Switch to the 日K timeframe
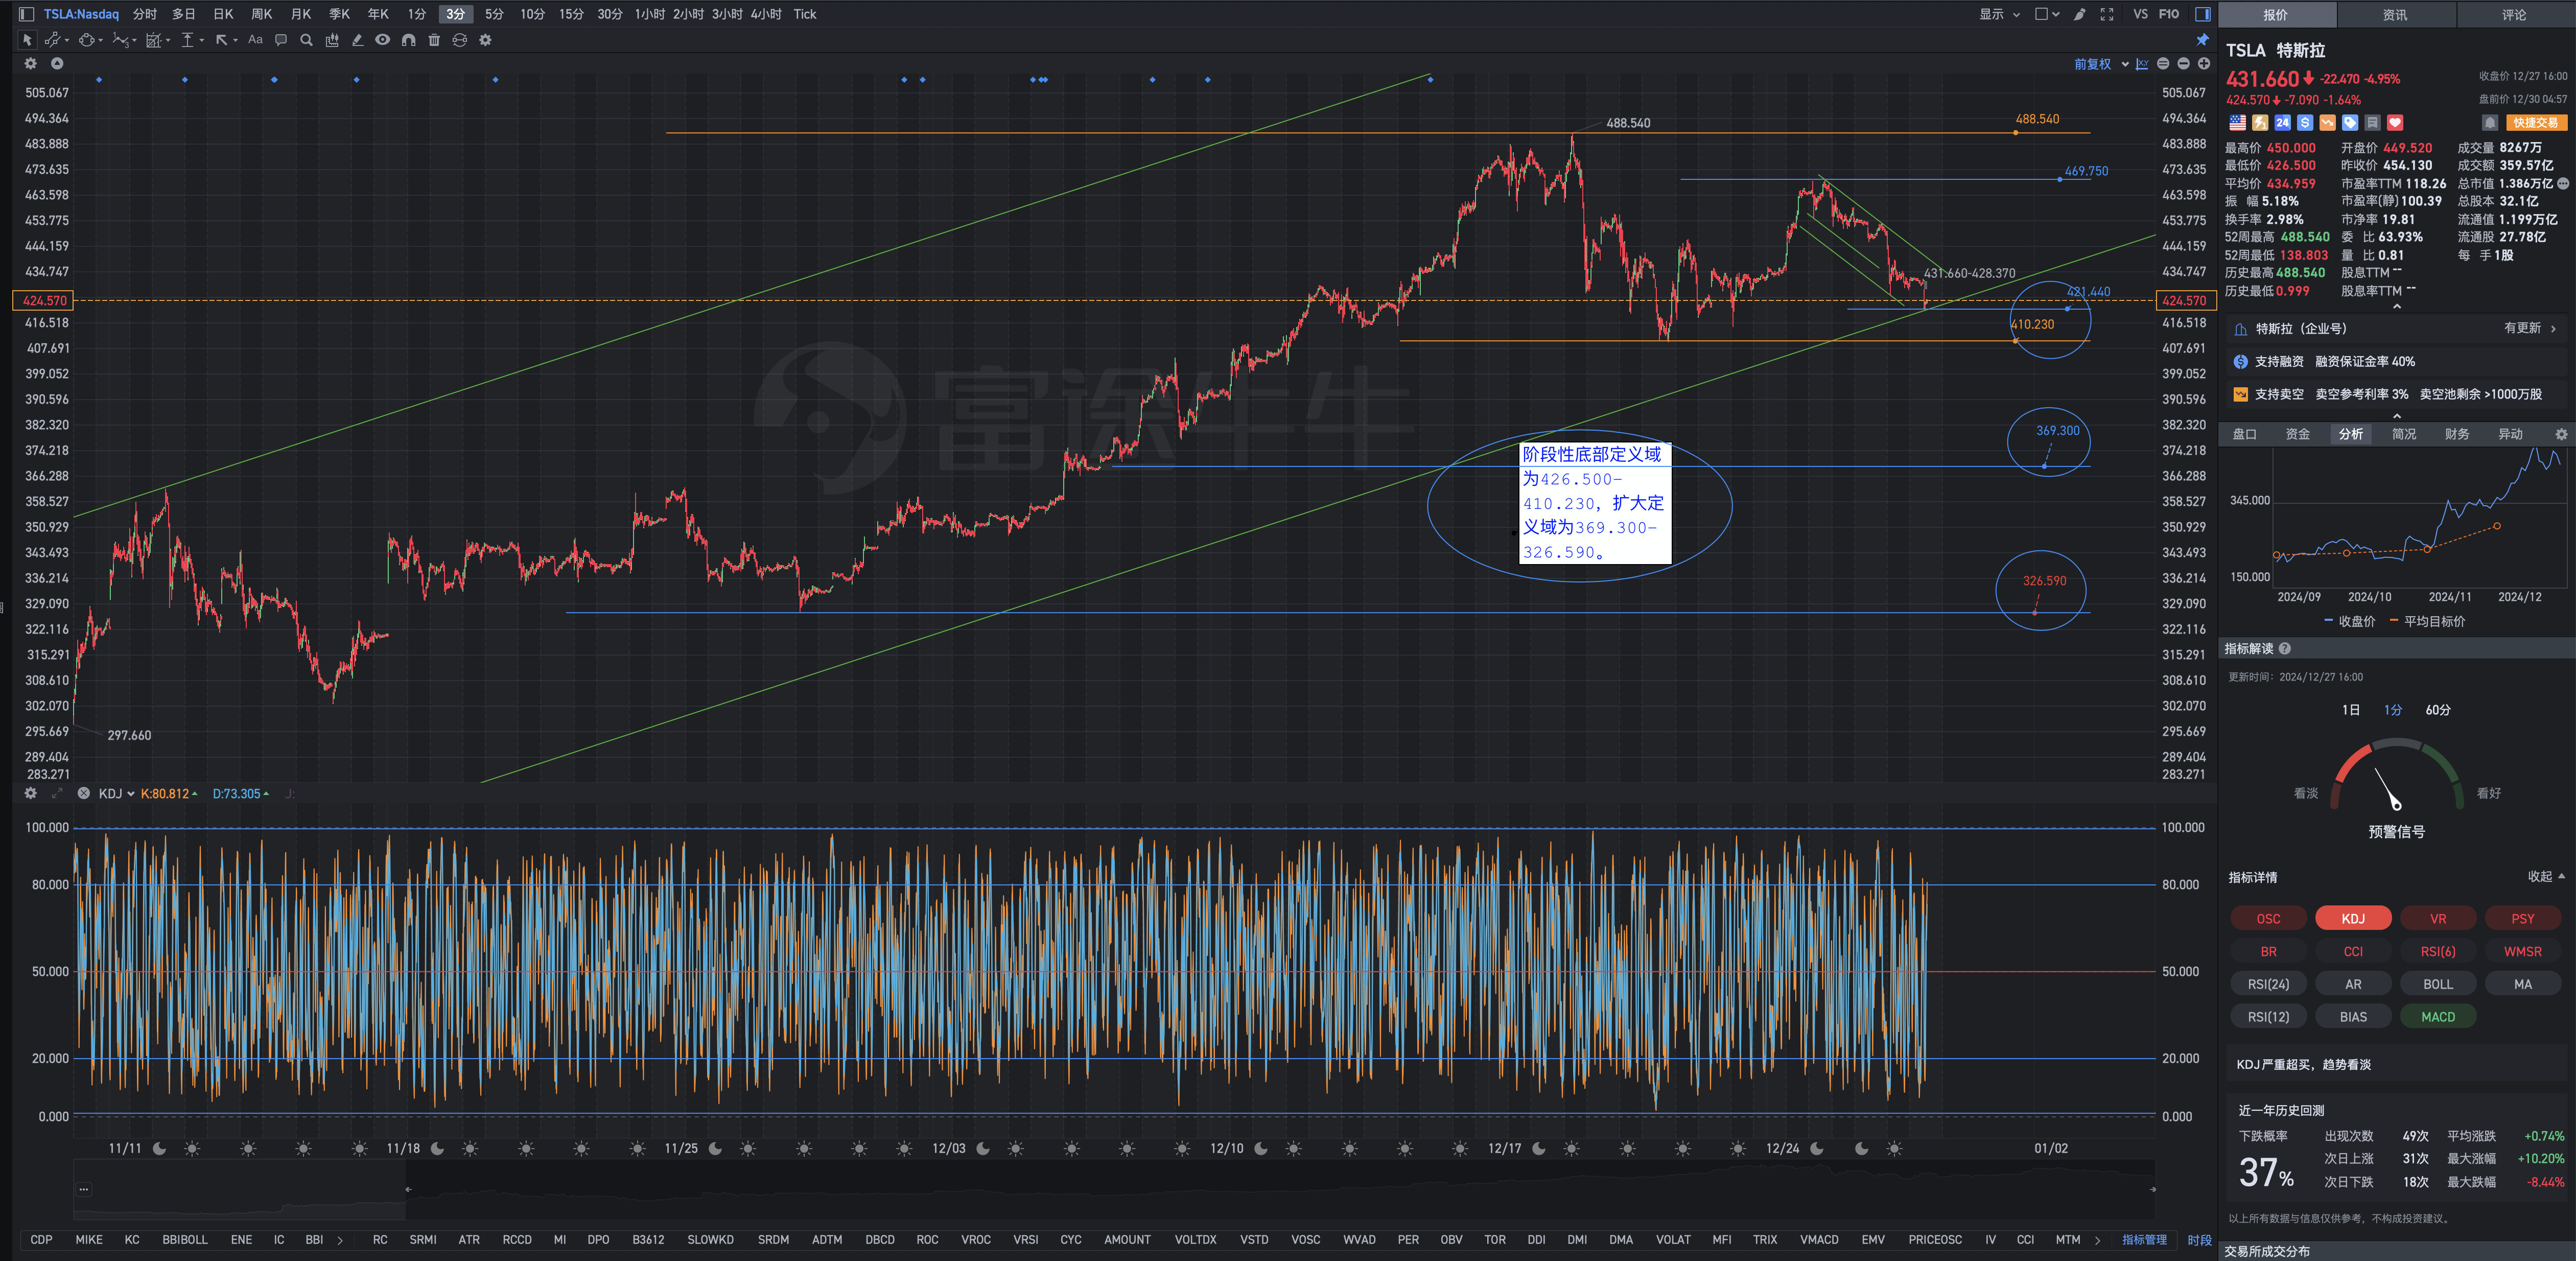Viewport: 2576px width, 1261px height. coord(223,14)
